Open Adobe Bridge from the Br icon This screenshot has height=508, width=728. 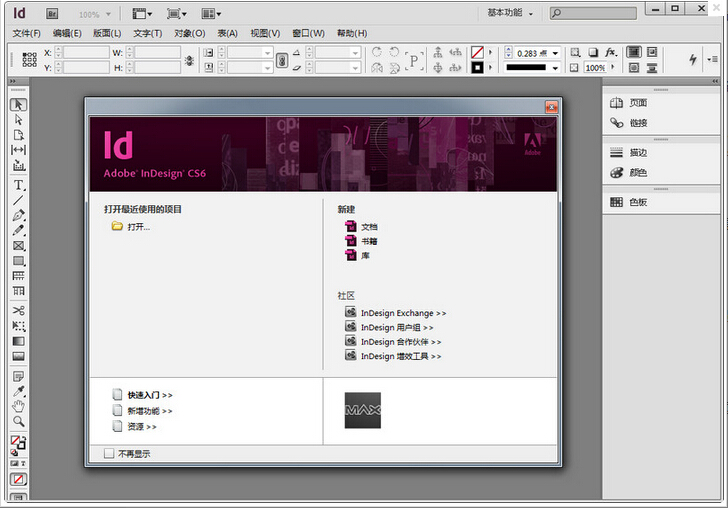tap(52, 14)
